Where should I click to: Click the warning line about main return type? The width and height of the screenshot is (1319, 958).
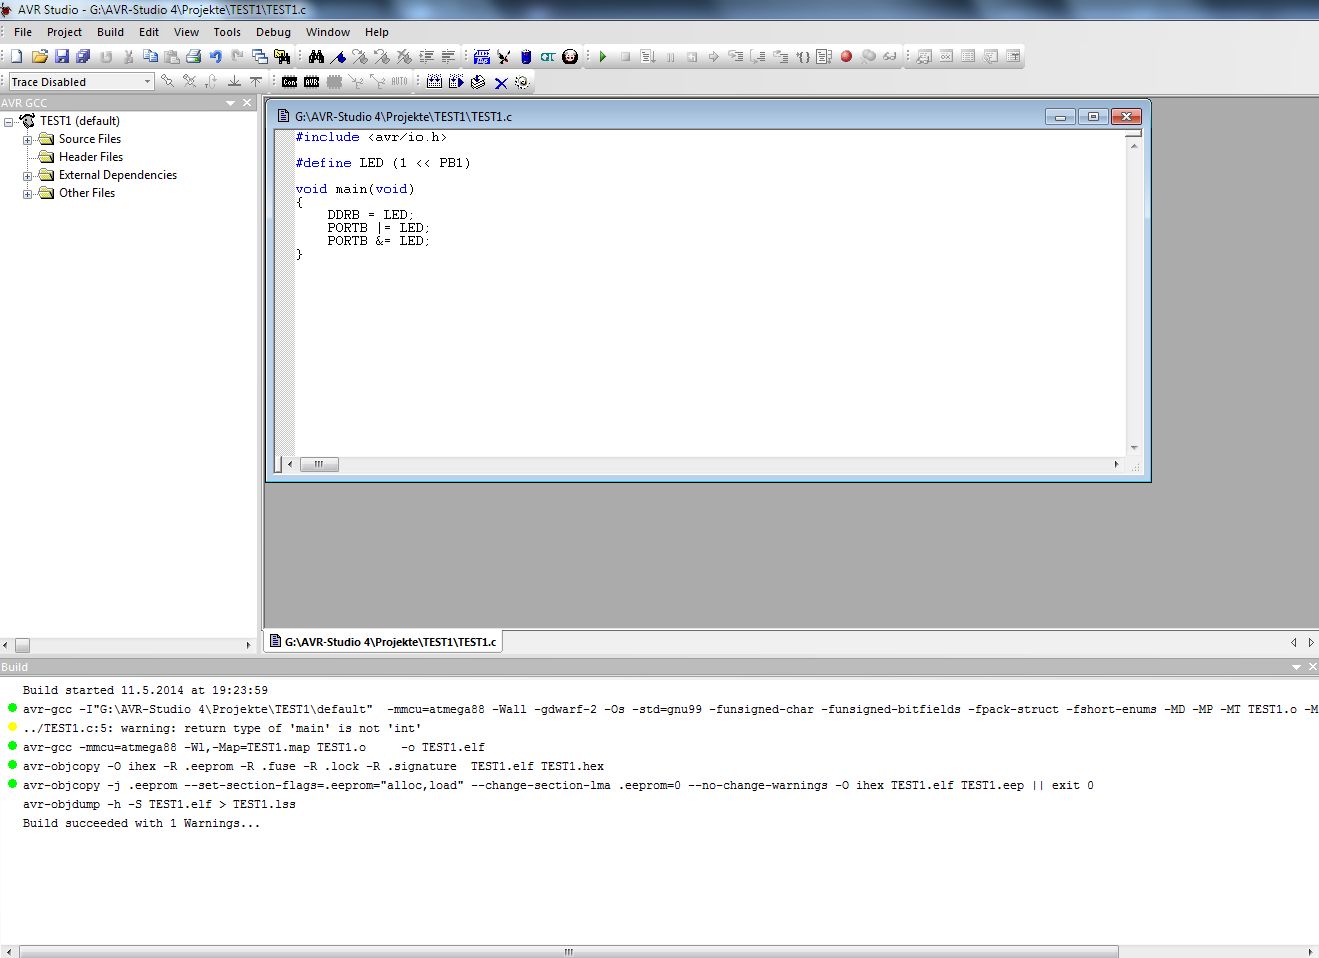pyautogui.click(x=222, y=728)
